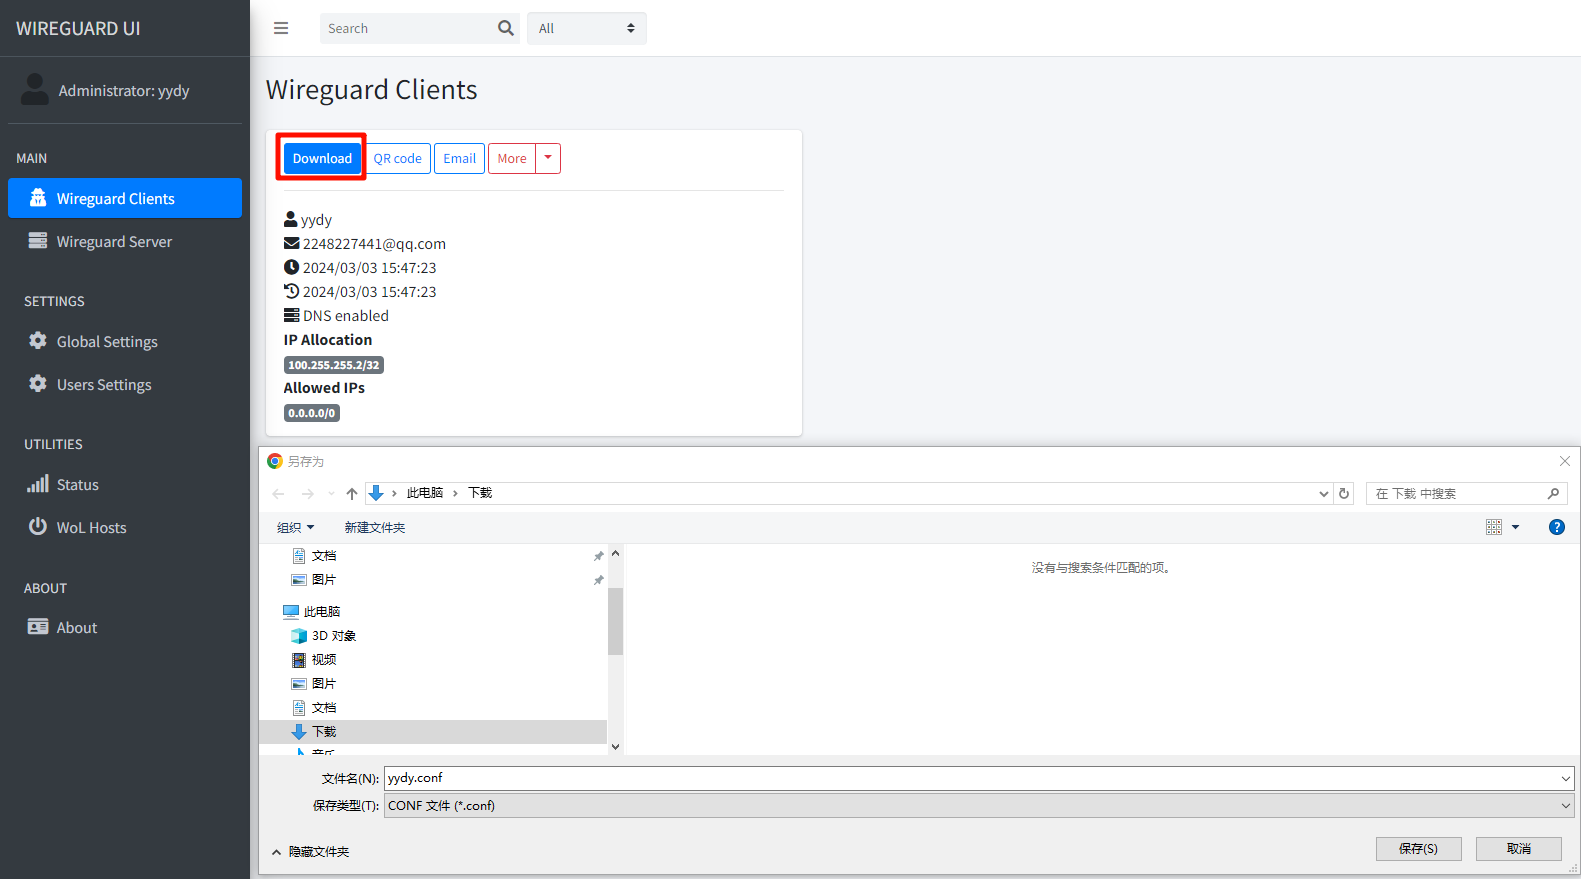This screenshot has width=1581, height=879.
Task: Open Wireguard Clients page in sidebar
Action: point(125,198)
